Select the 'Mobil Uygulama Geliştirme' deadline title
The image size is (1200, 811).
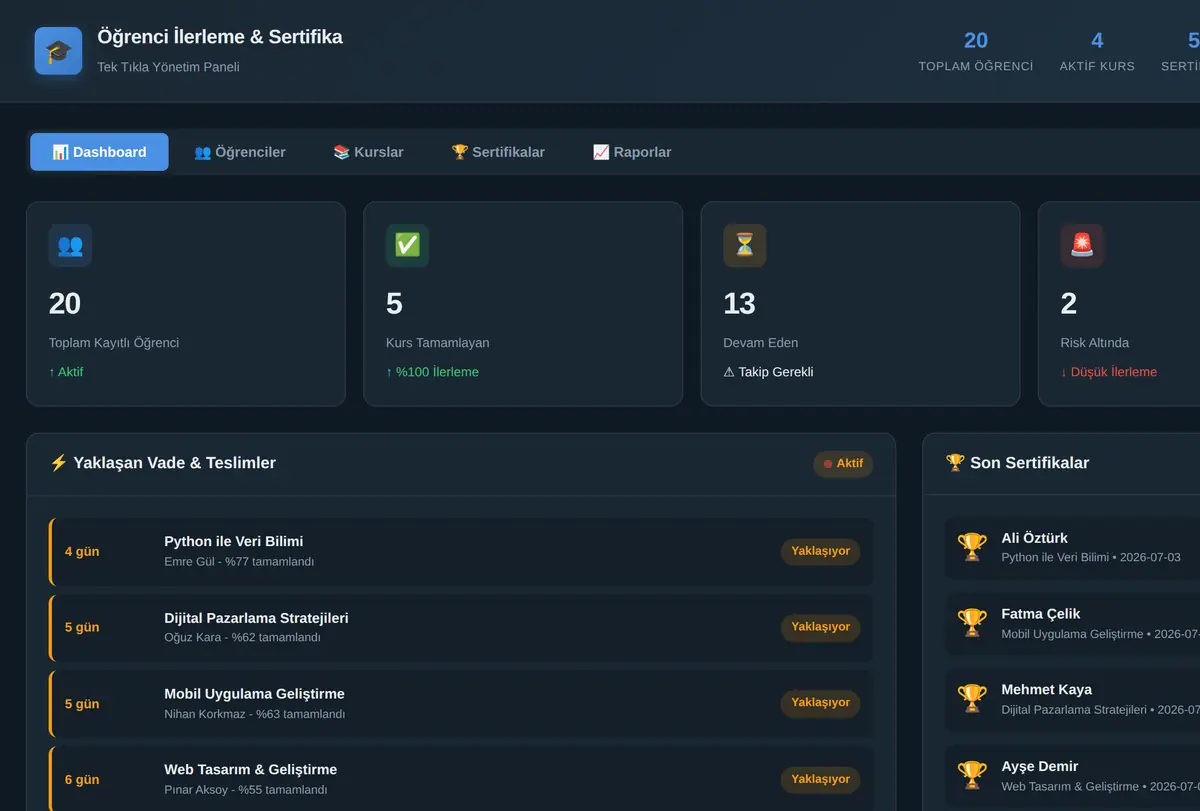pyautogui.click(x=255, y=694)
